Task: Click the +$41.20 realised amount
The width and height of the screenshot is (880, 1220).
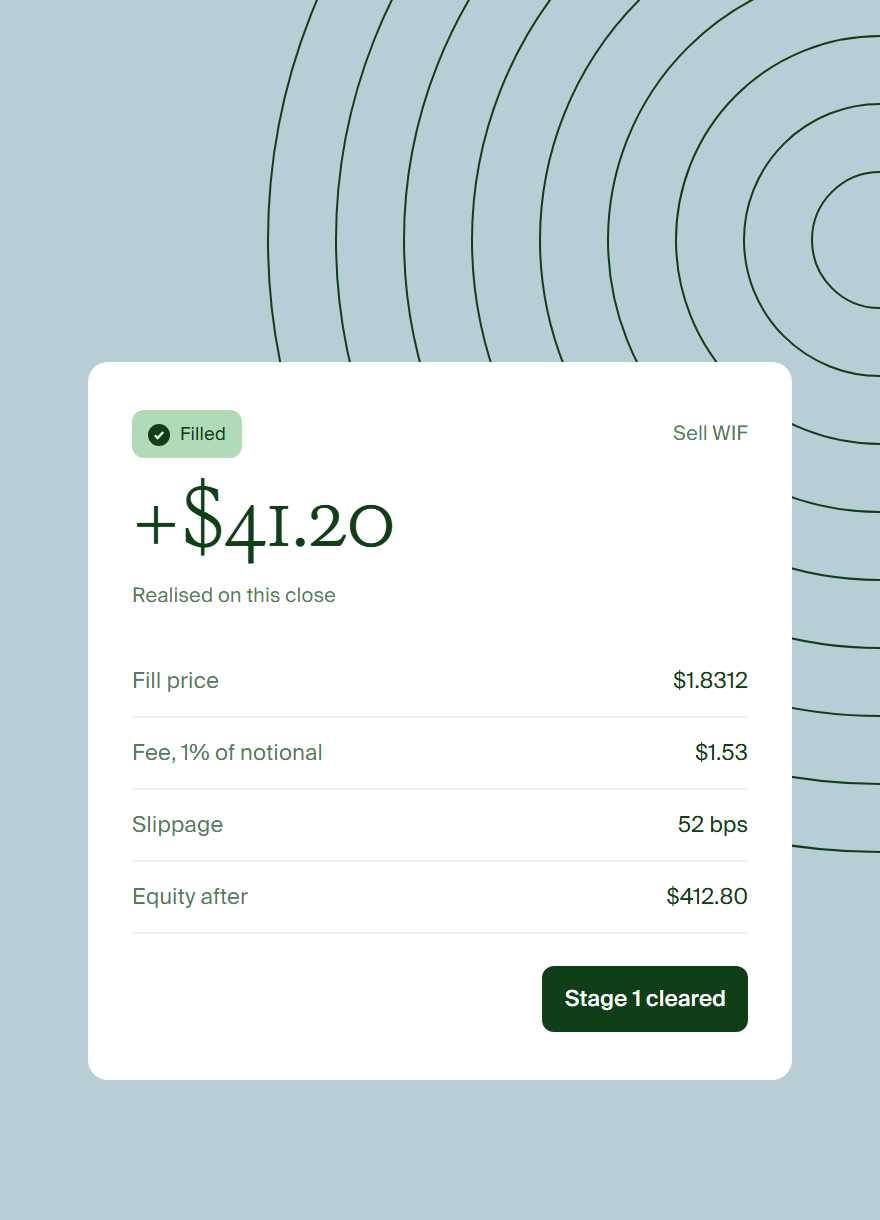Action: 263,522
